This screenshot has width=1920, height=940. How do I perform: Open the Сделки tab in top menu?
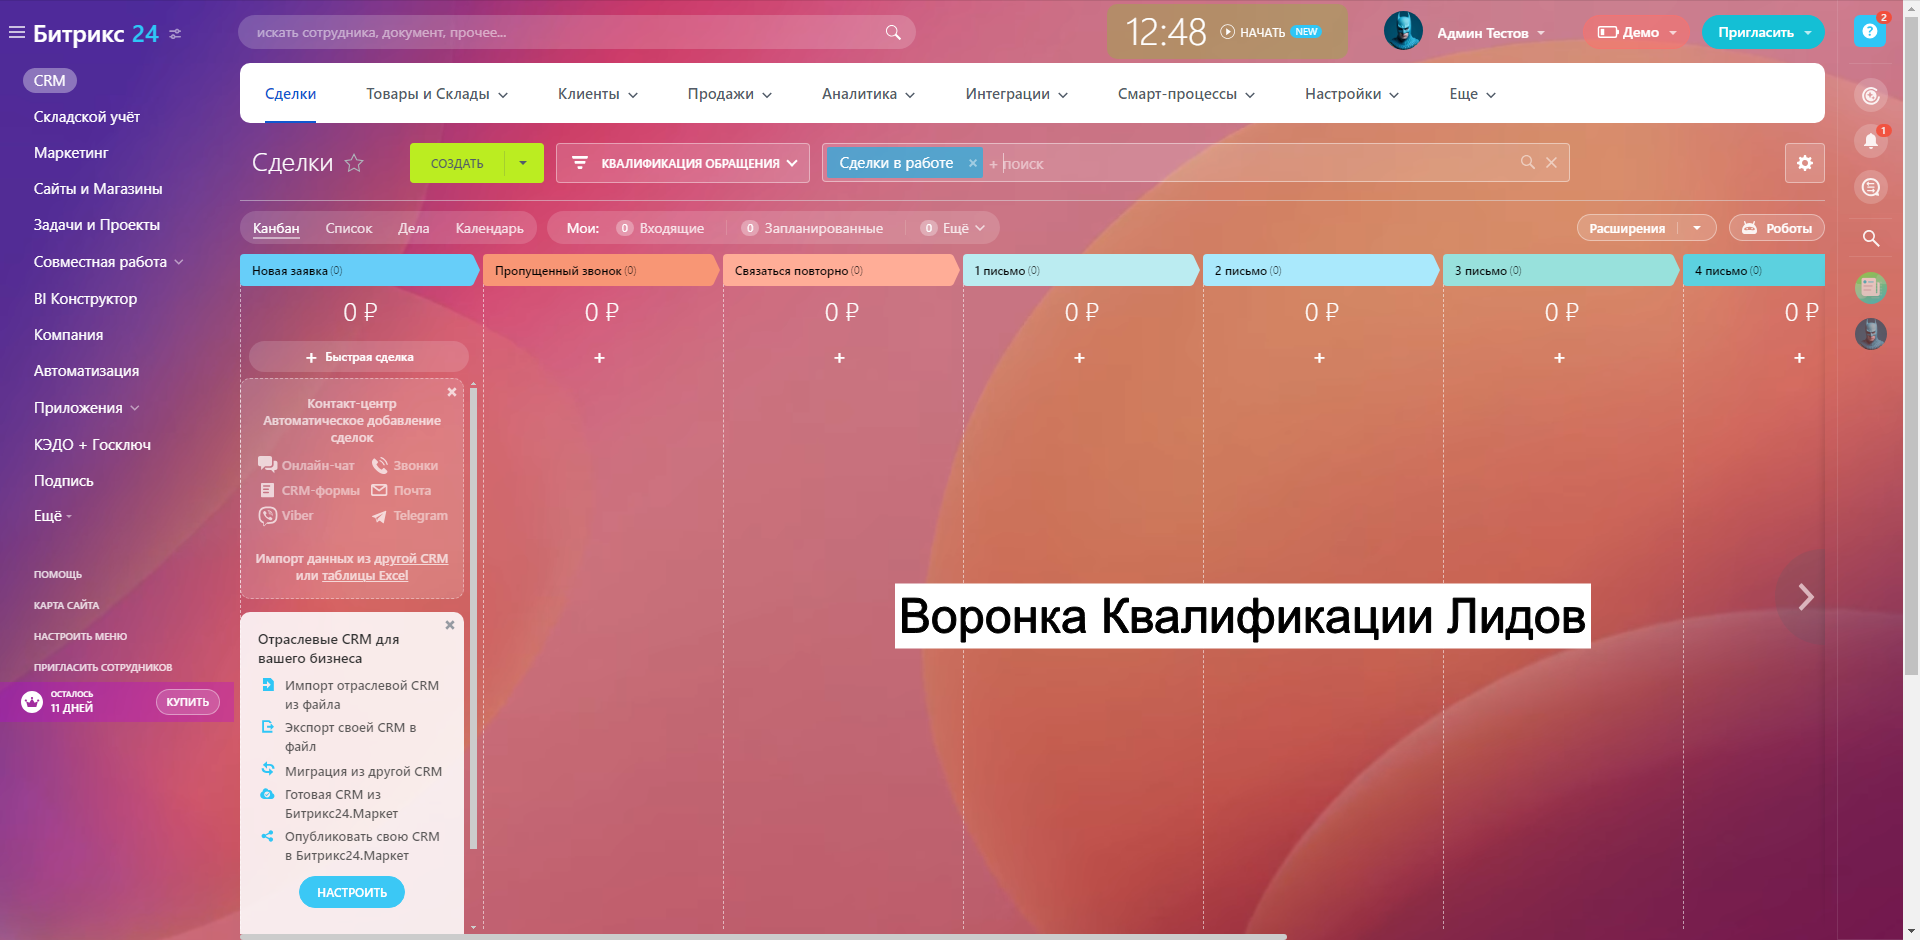pos(291,94)
